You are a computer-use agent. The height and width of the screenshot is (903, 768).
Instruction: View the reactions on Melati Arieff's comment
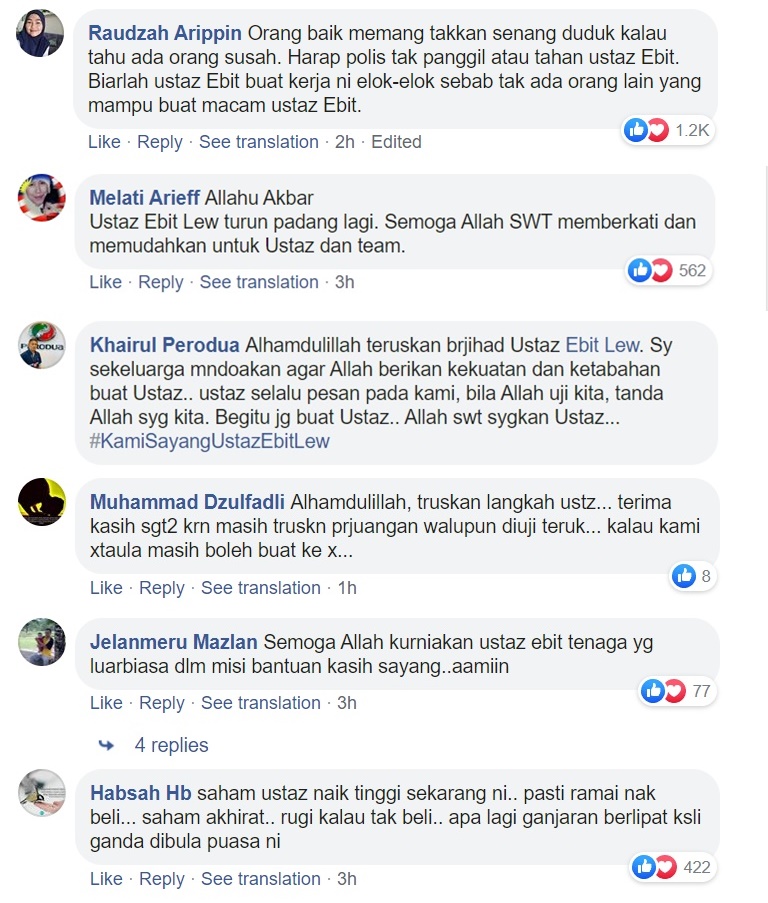[669, 270]
